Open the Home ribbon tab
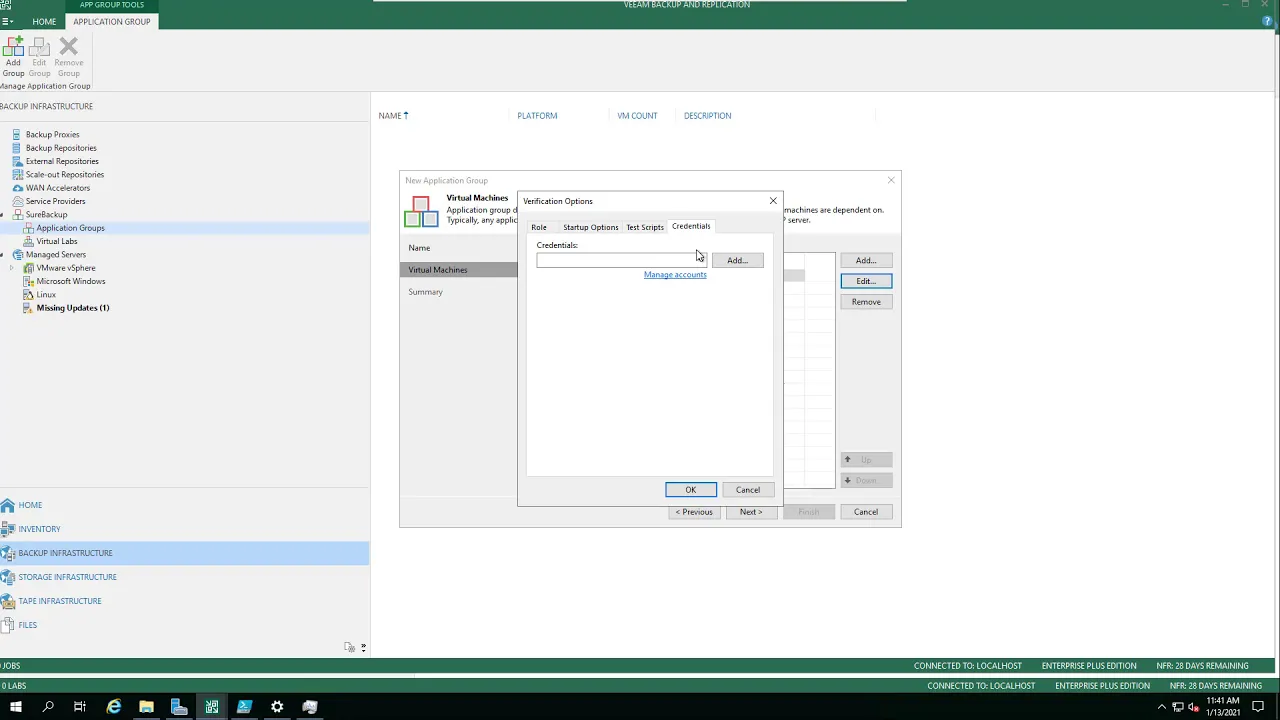The image size is (1280, 720). coord(44,21)
